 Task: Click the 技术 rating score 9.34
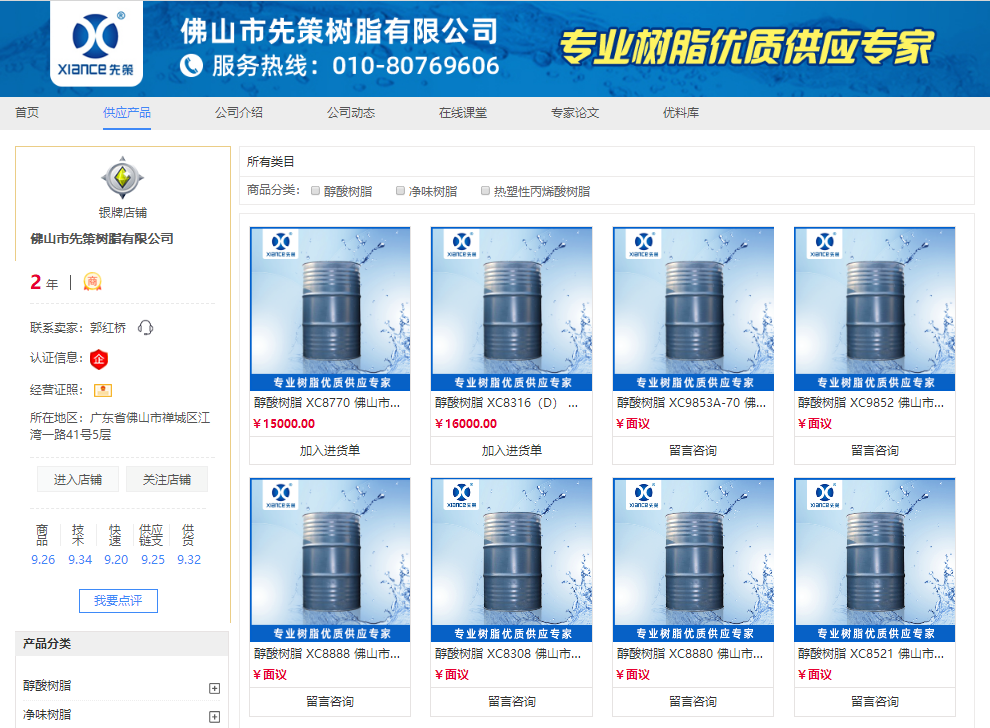pos(80,559)
